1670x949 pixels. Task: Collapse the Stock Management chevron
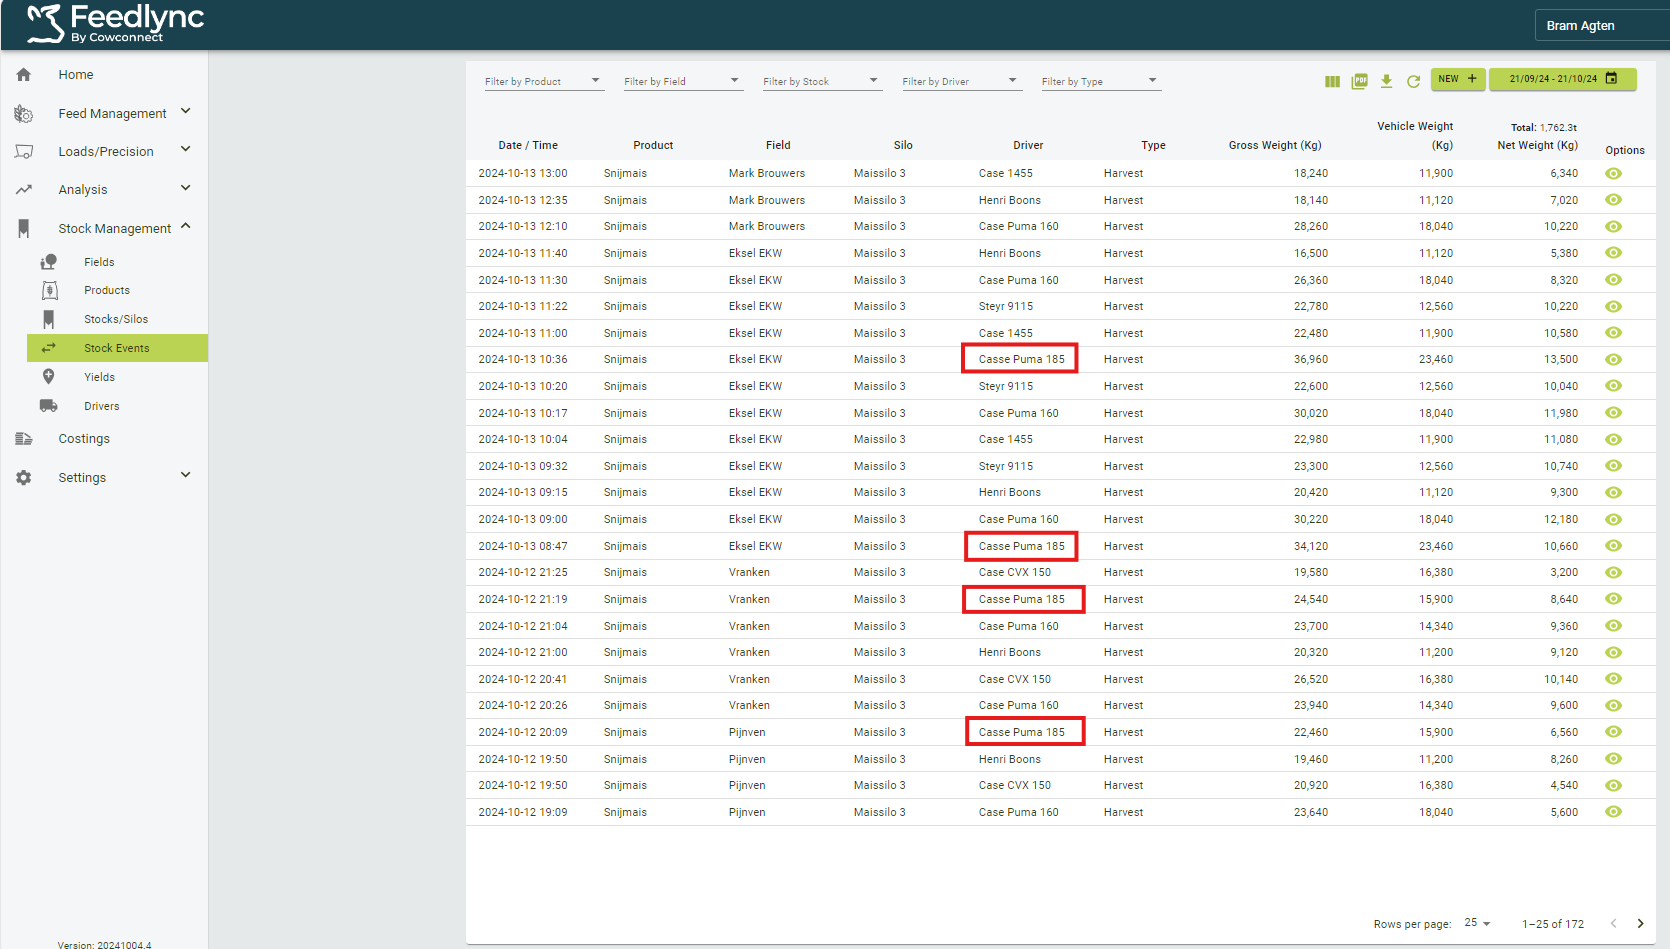pos(186,227)
